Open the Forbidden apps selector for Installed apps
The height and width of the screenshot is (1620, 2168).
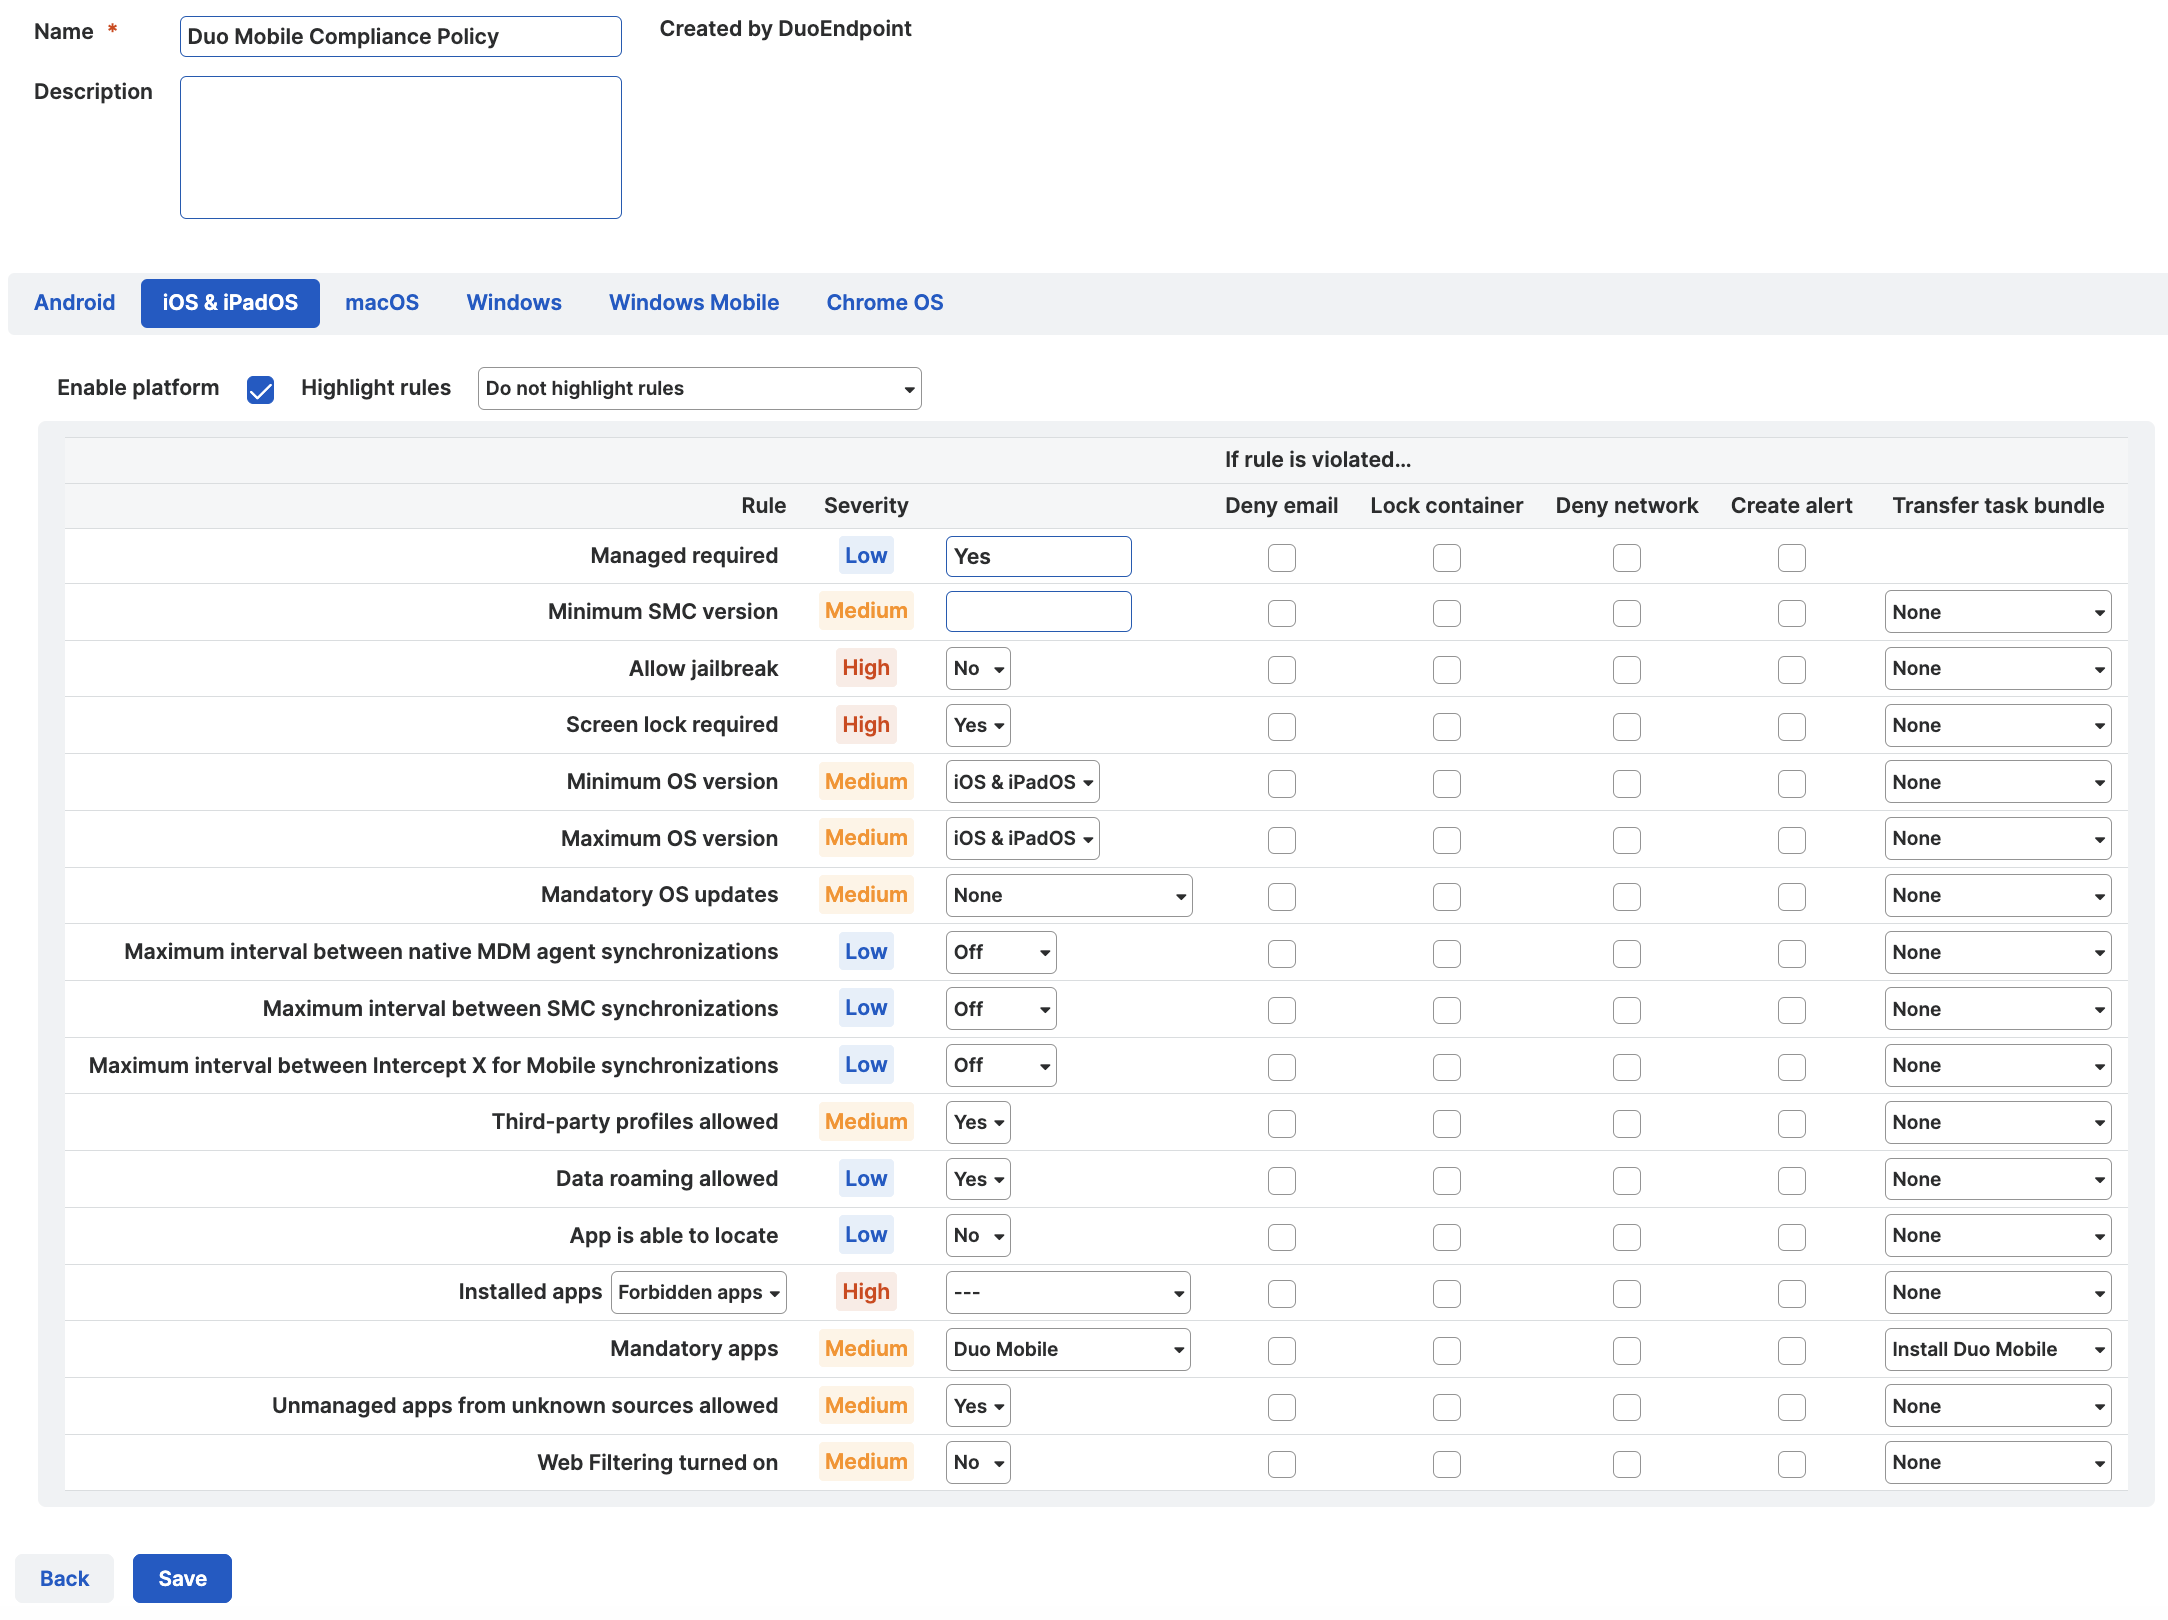click(698, 1292)
